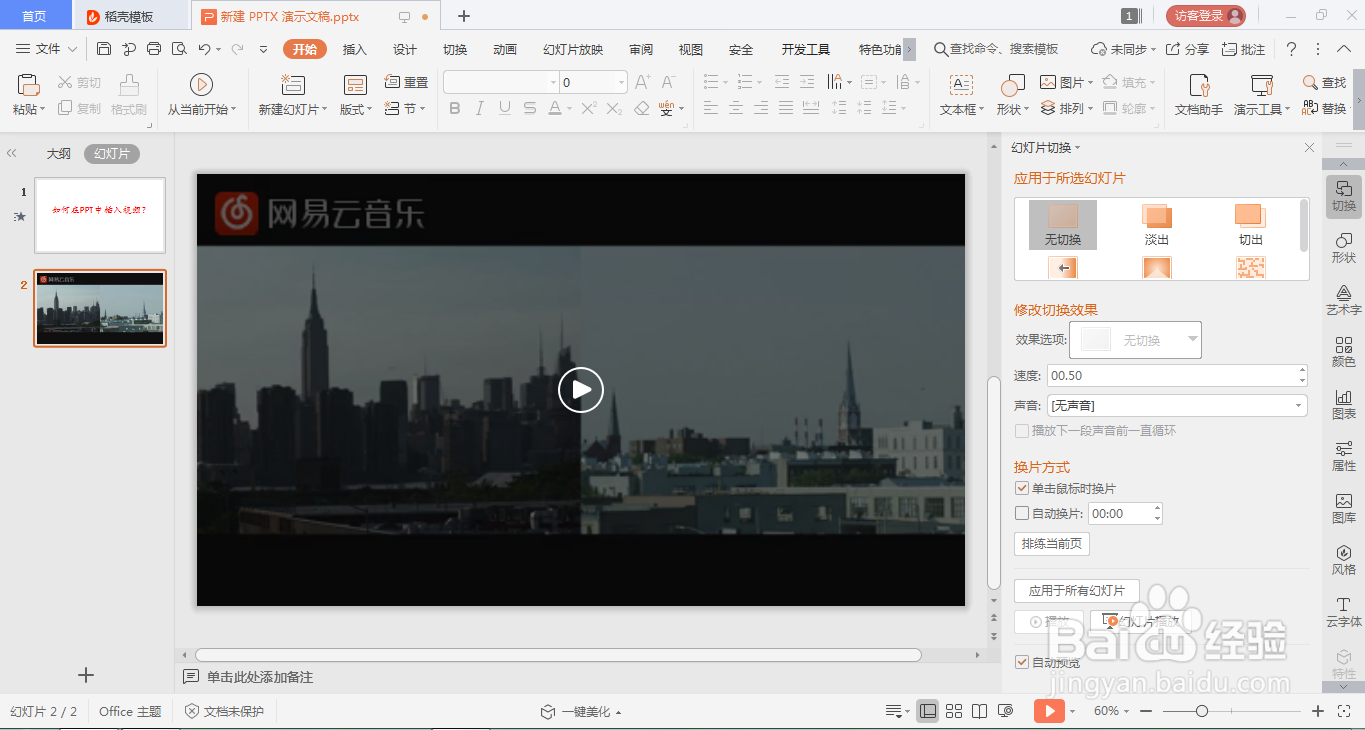The image size is (1365, 730).
Task: Click the reading view icon in status bar
Action: click(980, 711)
